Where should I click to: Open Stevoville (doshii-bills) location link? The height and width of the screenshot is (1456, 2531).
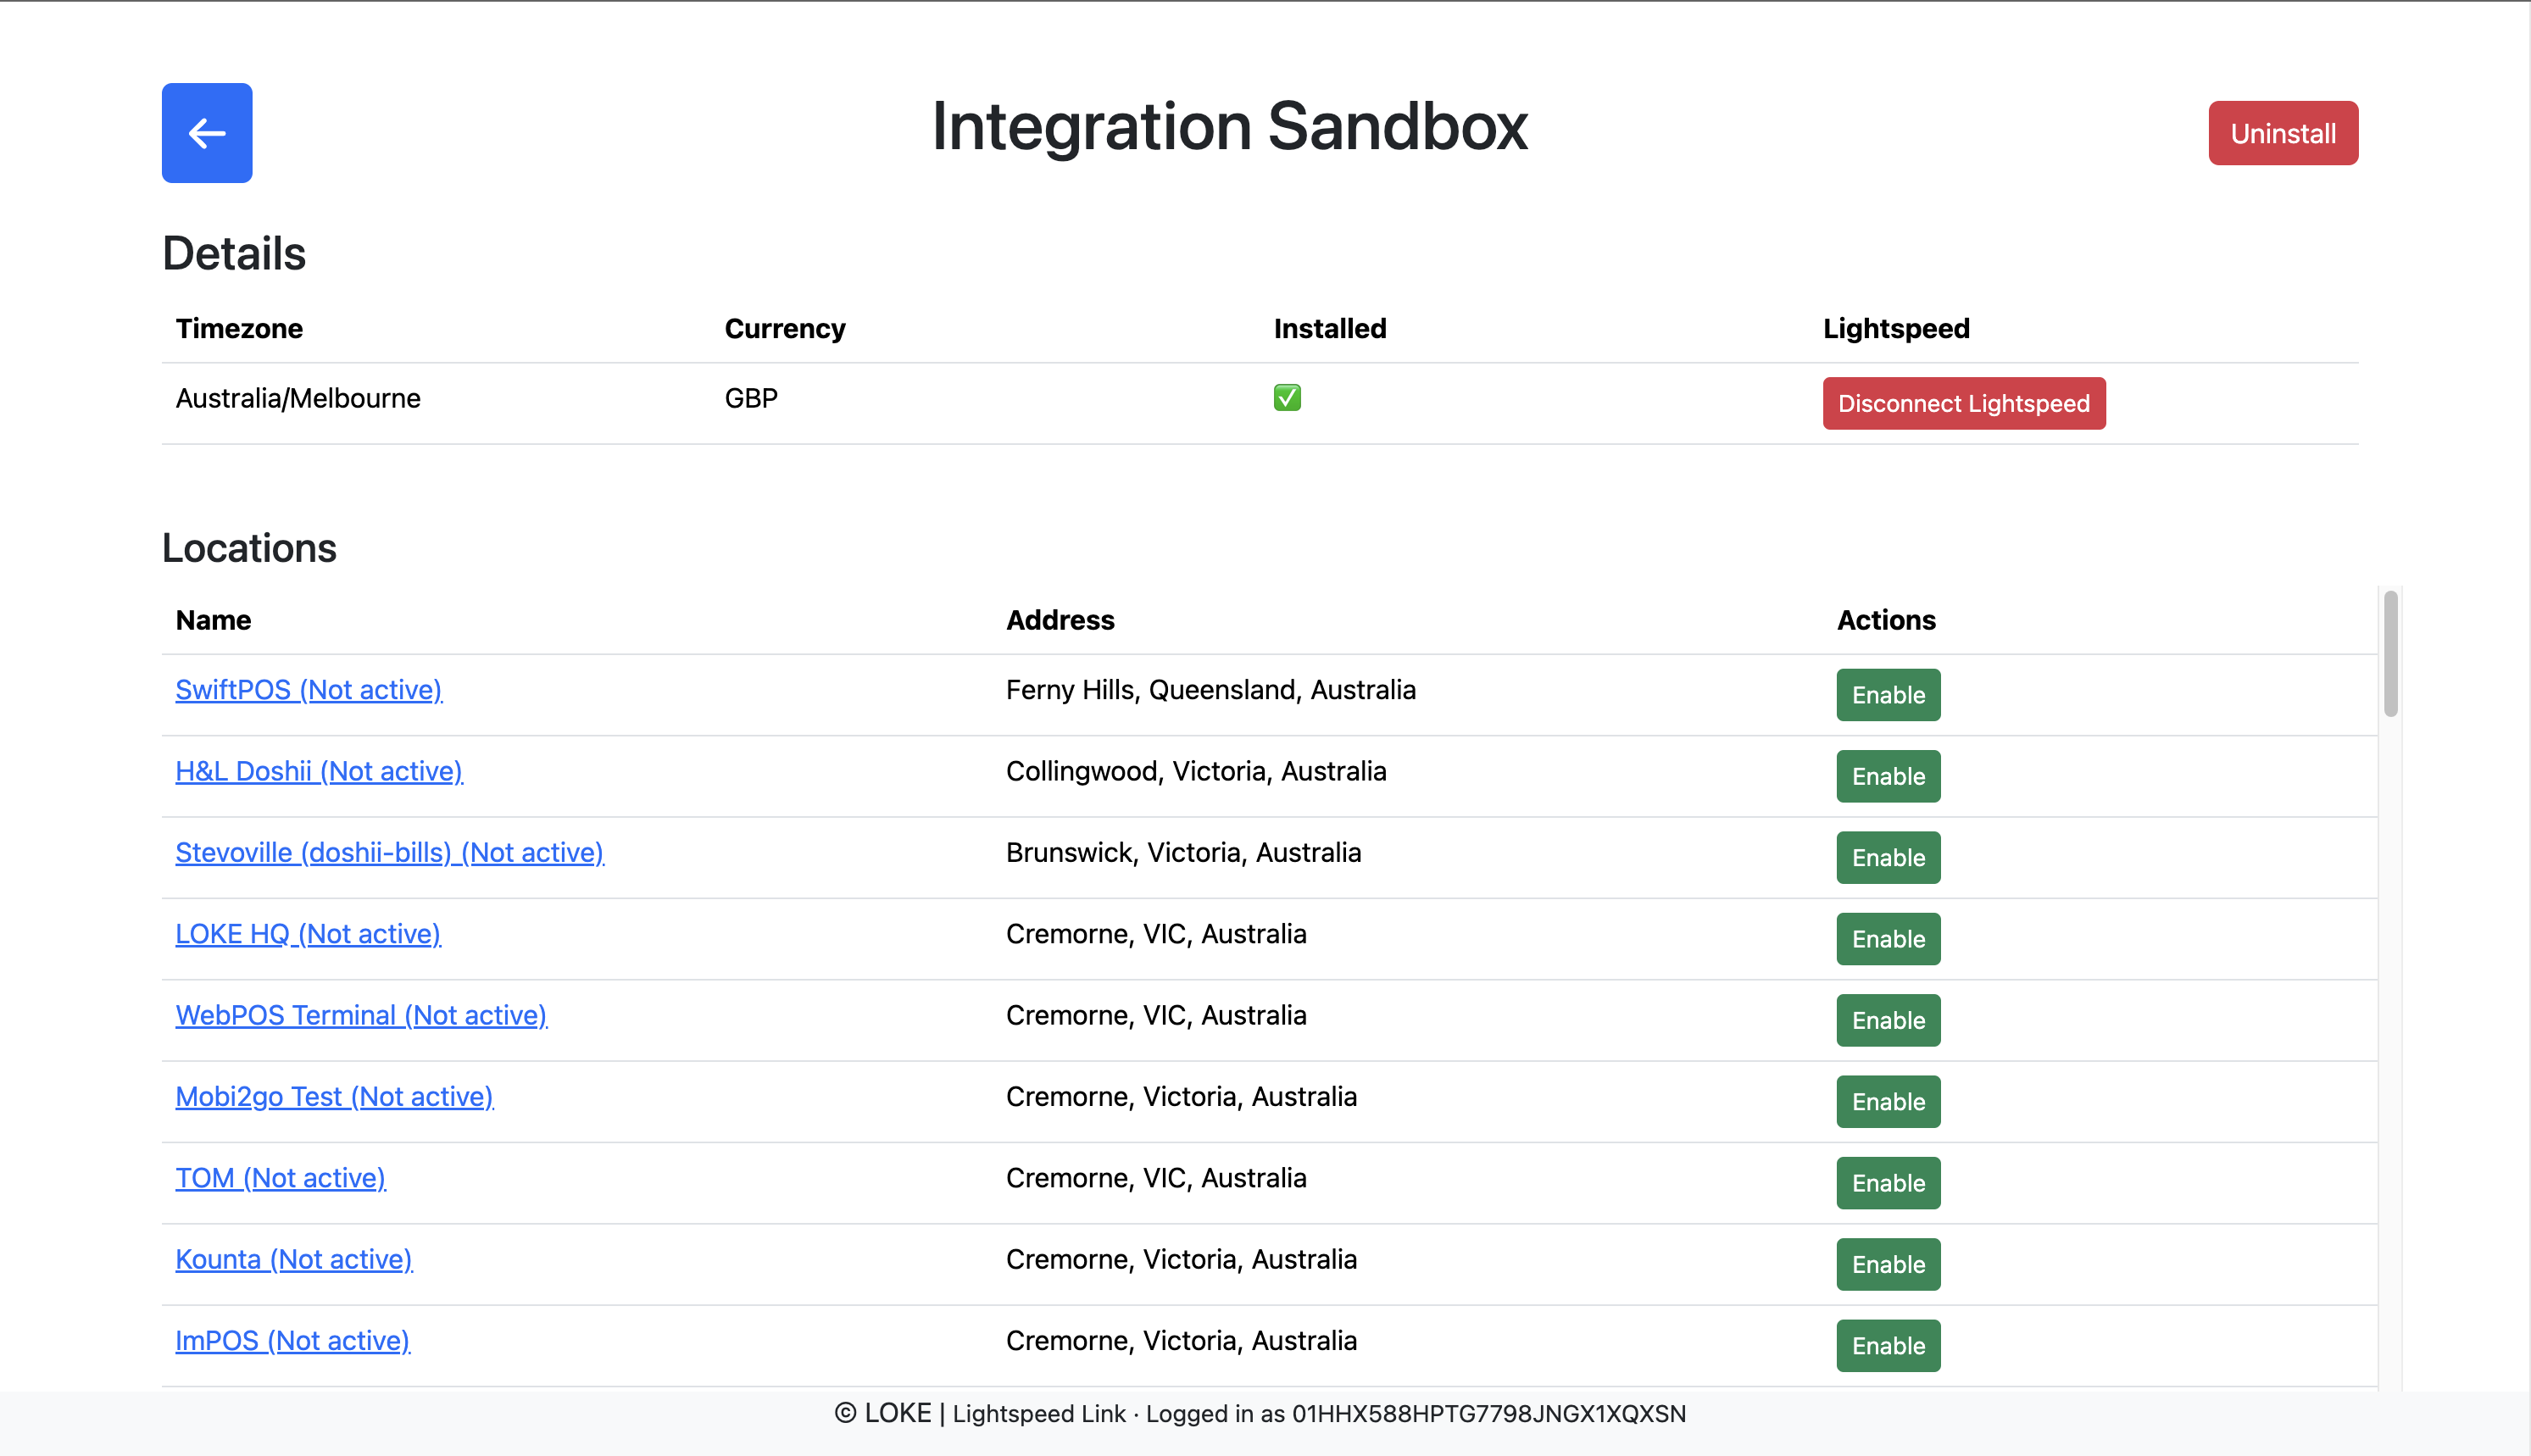(x=390, y=852)
